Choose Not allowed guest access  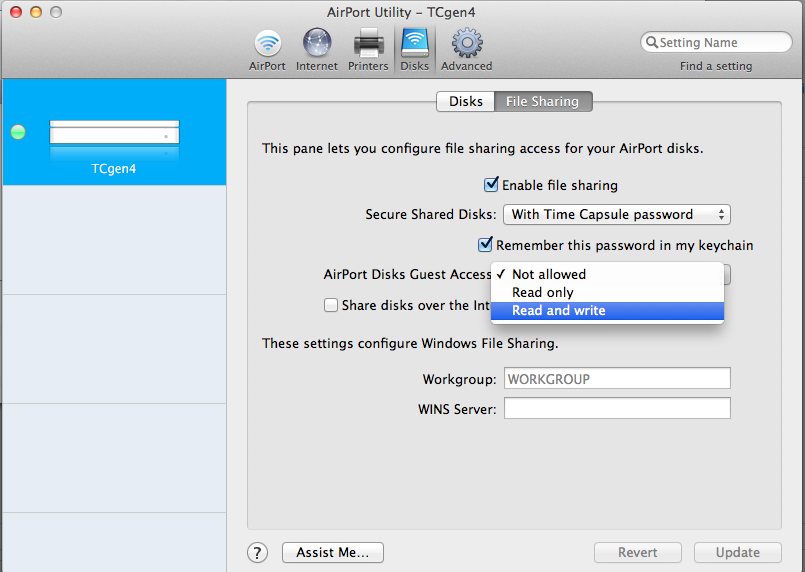[607, 274]
